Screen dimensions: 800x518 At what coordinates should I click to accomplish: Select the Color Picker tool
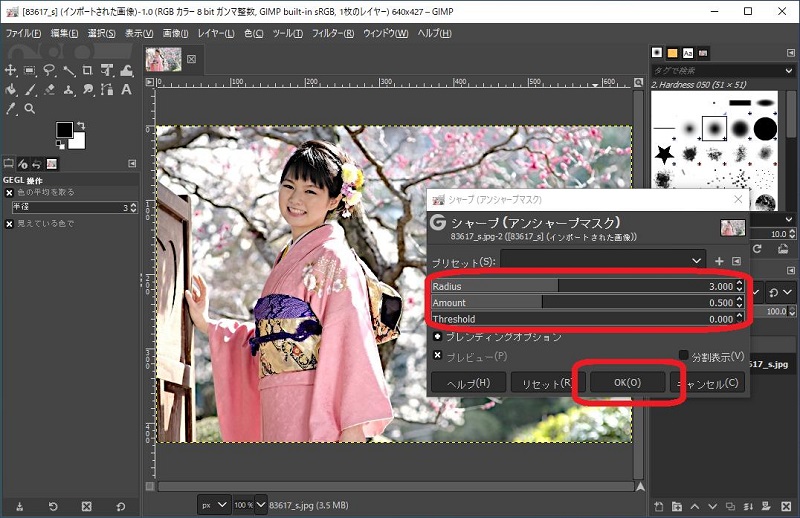[x=11, y=109]
